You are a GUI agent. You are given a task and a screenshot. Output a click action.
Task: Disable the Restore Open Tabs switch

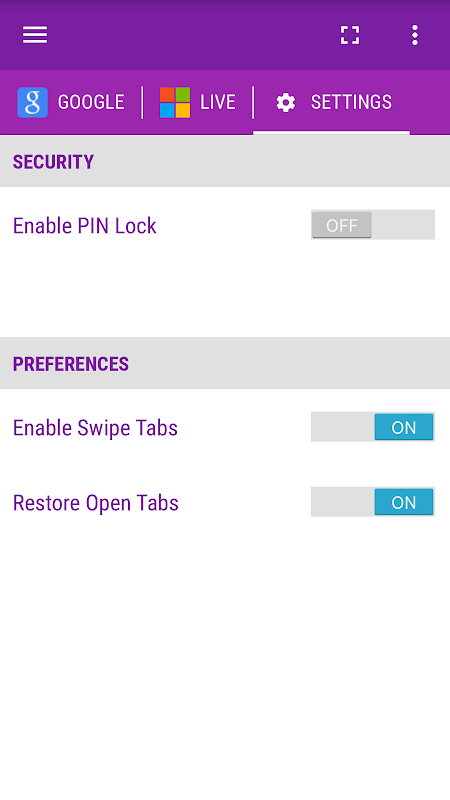(x=373, y=502)
